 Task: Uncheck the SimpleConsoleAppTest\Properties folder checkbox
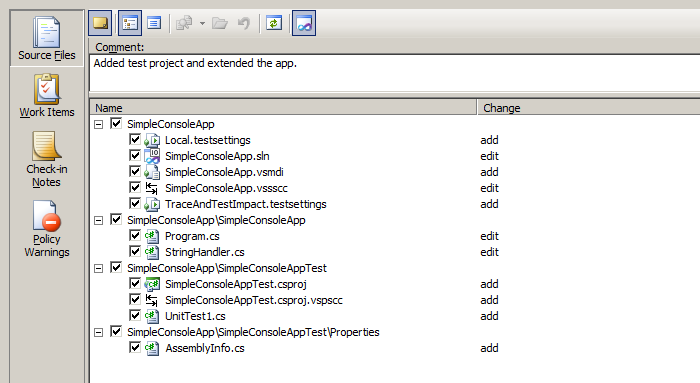click(x=116, y=331)
